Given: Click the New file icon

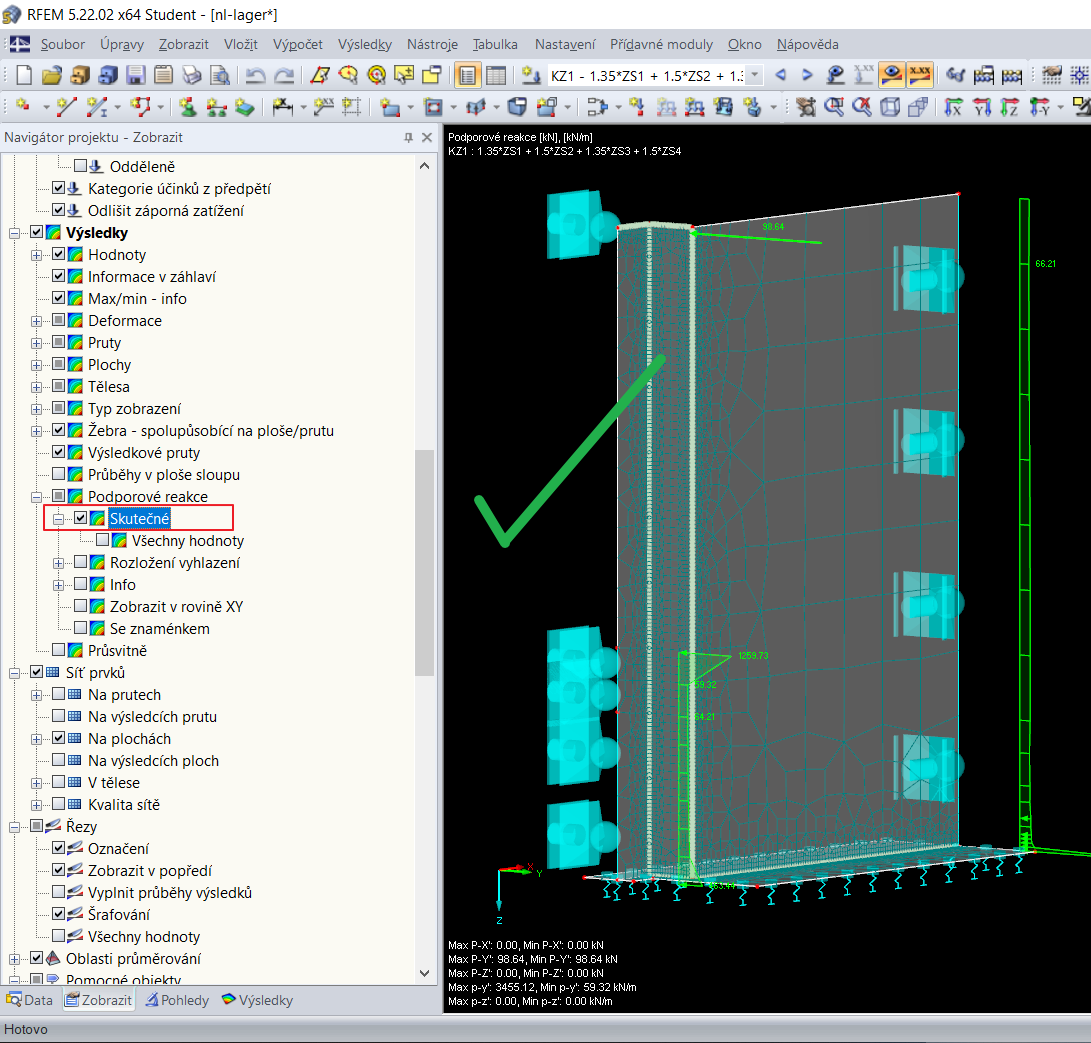Looking at the screenshot, I should pos(24,75).
